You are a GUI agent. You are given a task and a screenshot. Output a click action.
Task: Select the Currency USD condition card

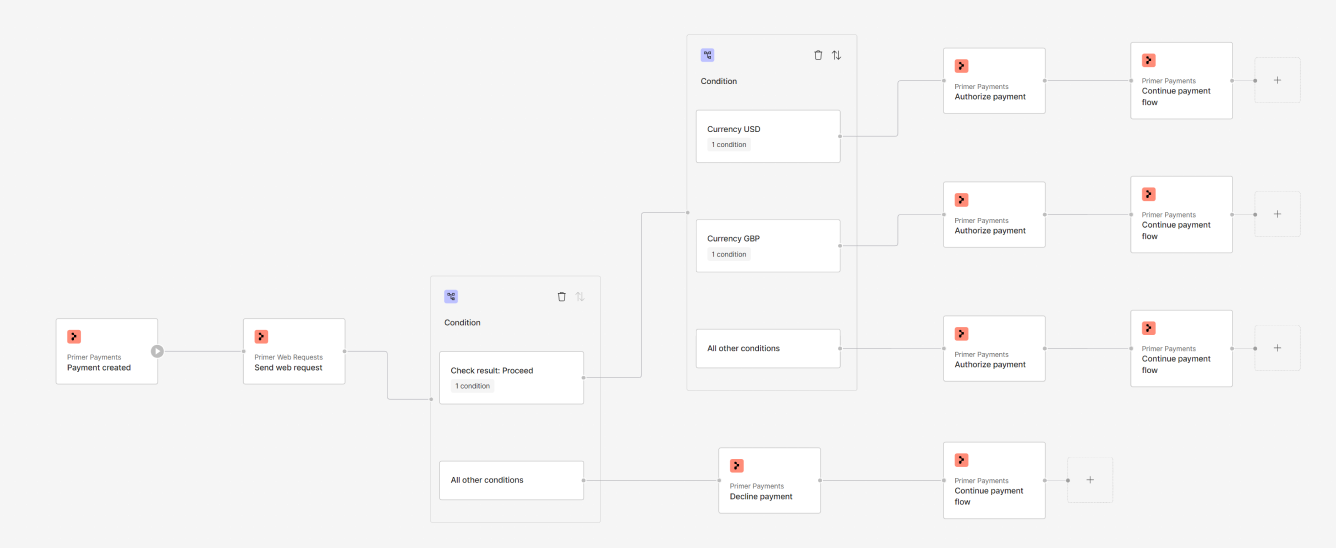coord(768,136)
